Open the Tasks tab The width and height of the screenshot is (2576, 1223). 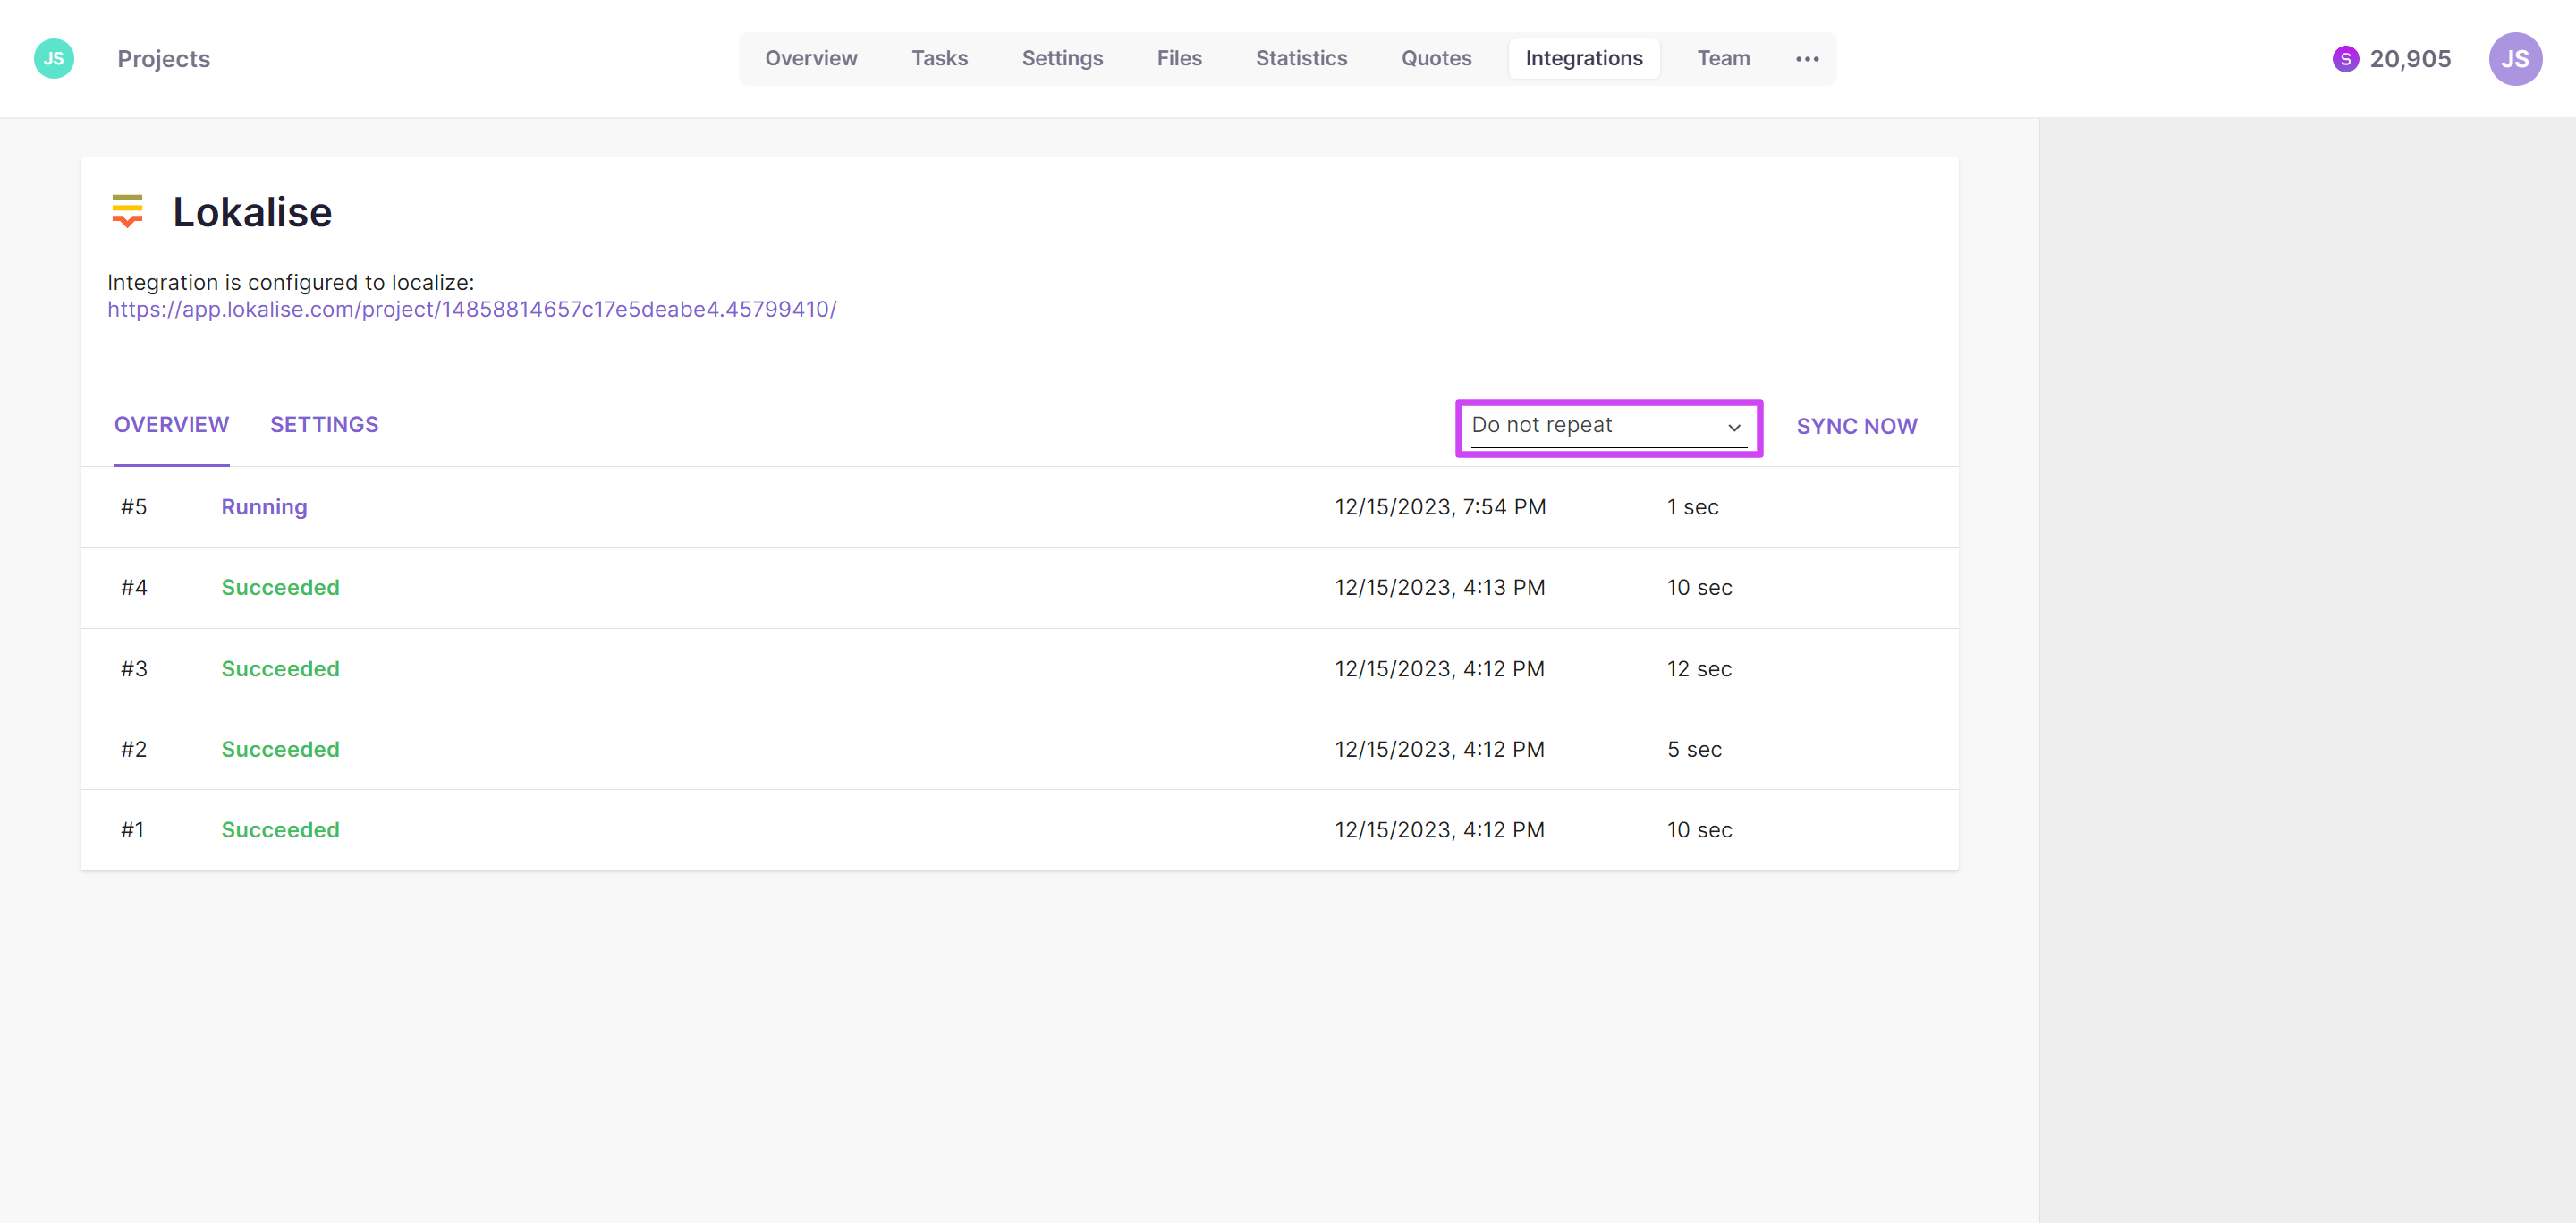[x=939, y=59]
